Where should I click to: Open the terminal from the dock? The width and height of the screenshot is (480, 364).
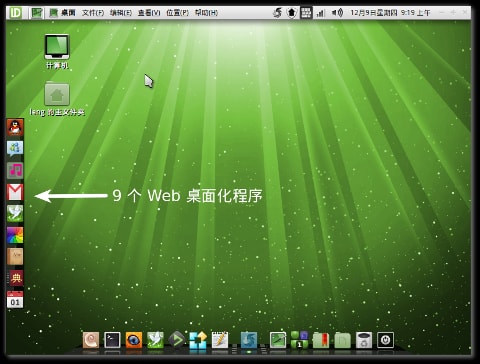coord(112,340)
